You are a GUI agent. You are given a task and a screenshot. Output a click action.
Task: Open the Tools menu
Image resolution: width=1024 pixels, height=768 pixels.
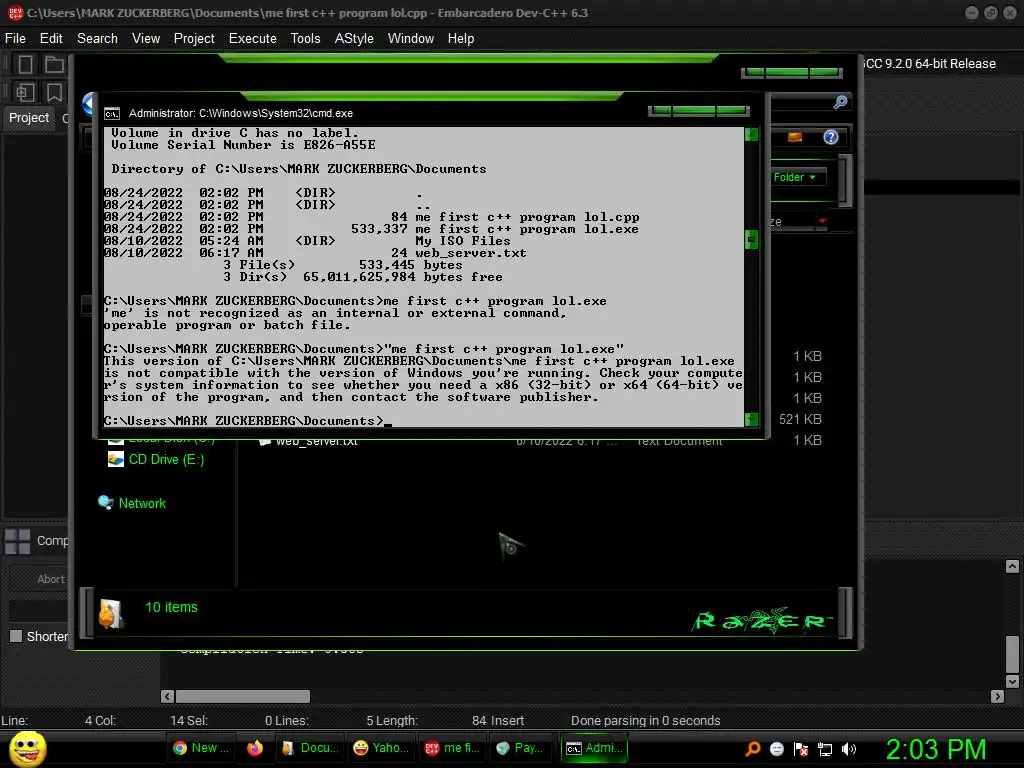click(x=306, y=39)
